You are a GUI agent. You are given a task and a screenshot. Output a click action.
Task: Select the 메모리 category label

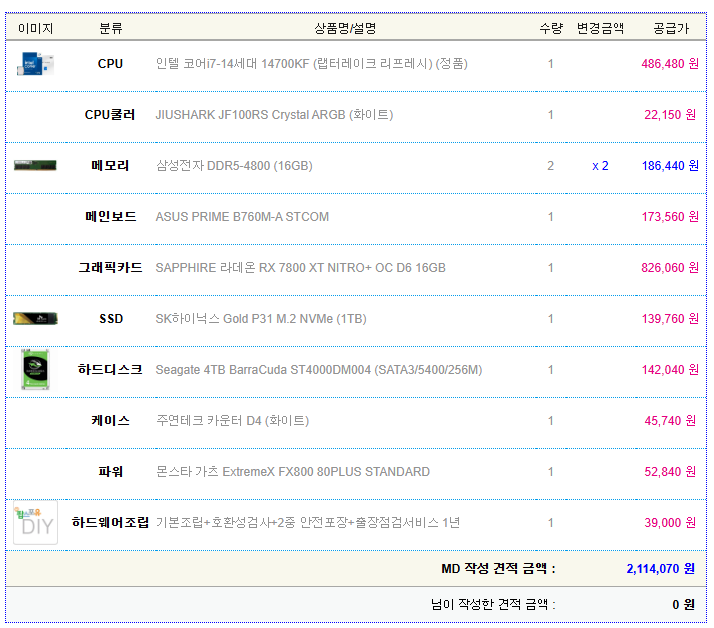pos(110,166)
